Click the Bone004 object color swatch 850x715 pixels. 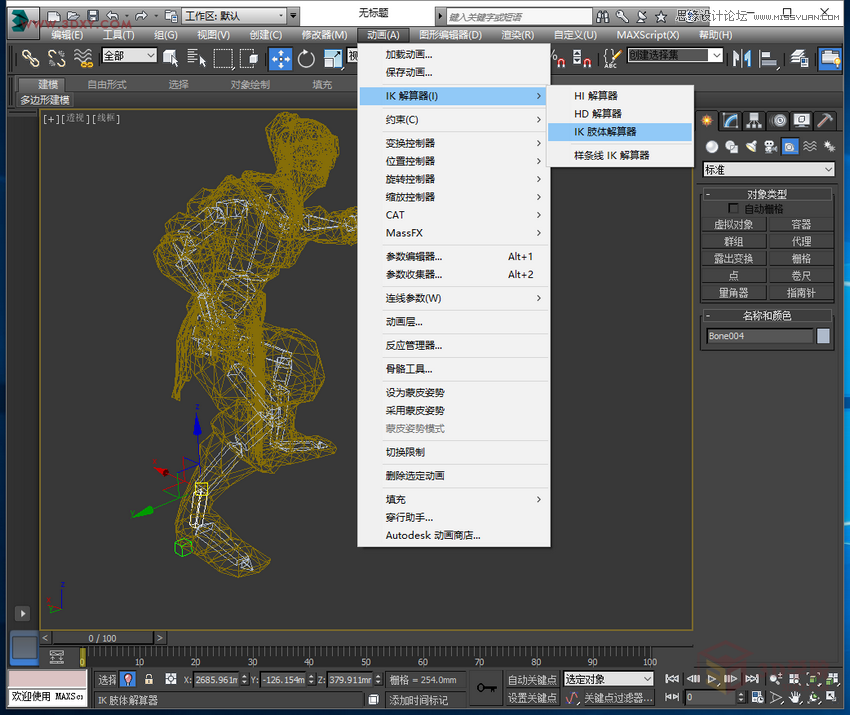pyautogui.click(x=823, y=336)
